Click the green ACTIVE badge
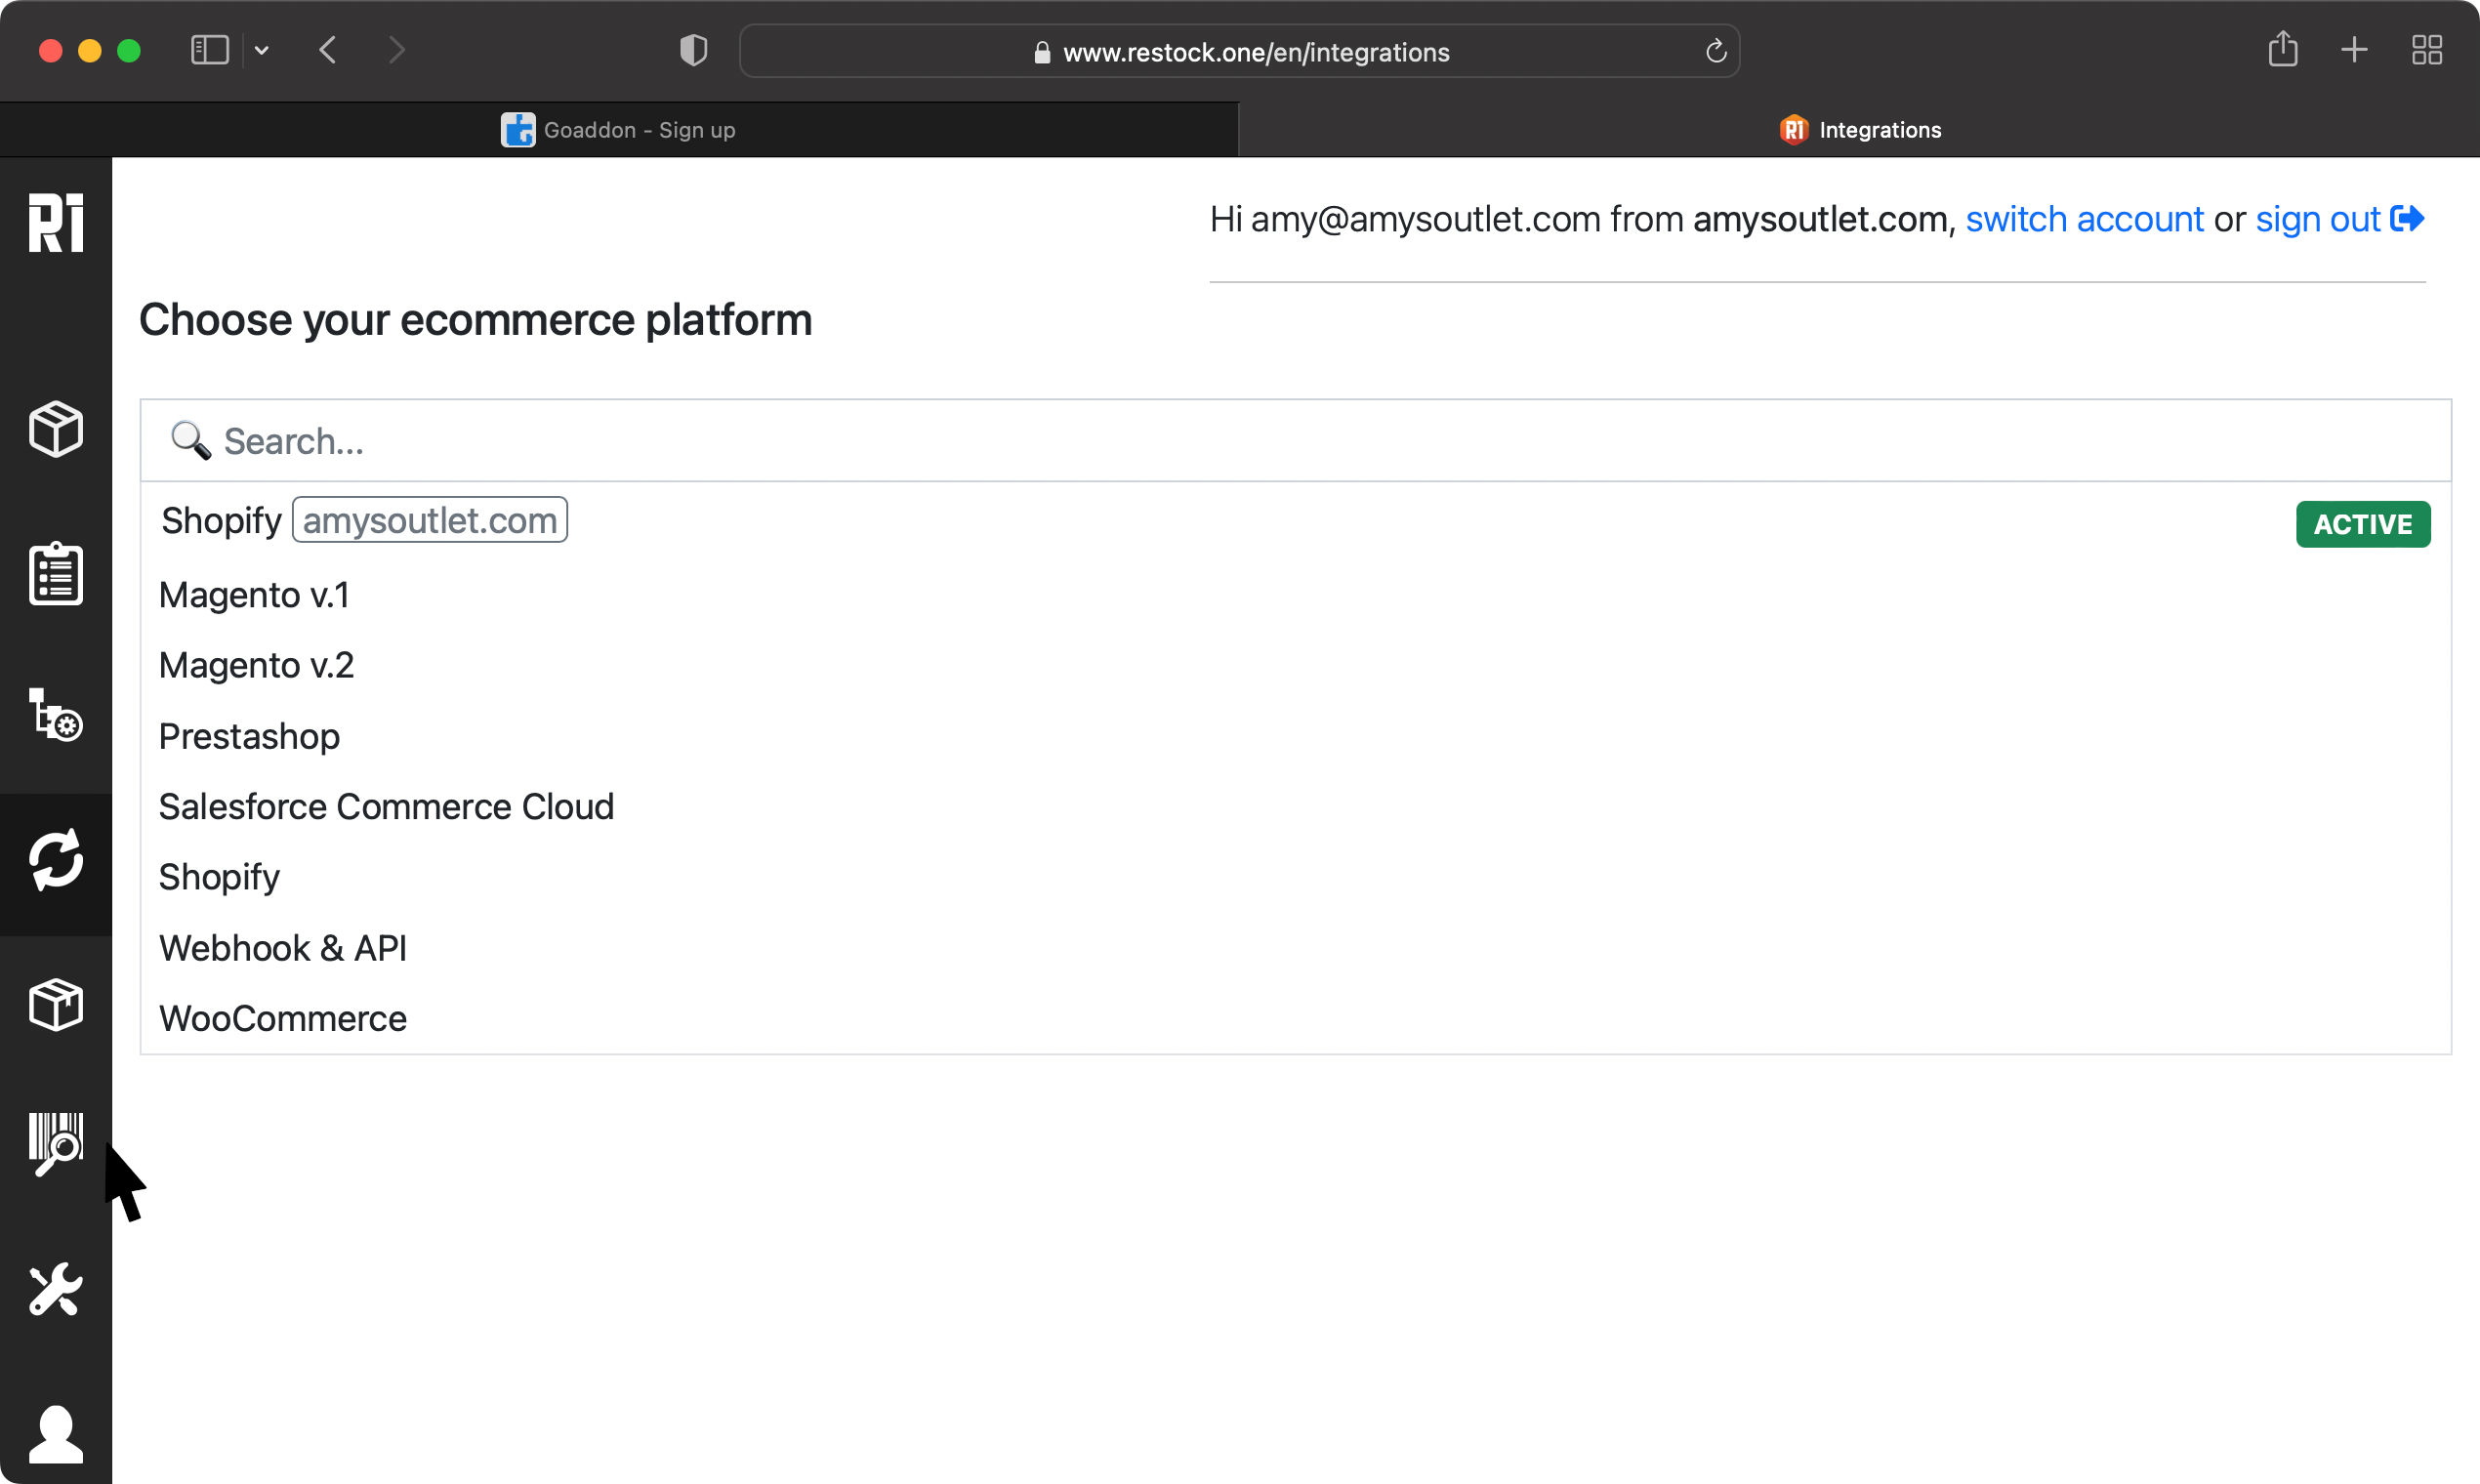This screenshot has width=2480, height=1484. pos(2362,524)
